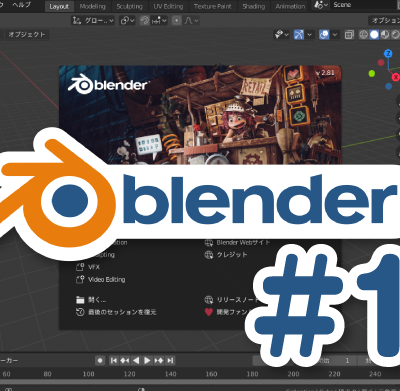Open the snap element type dropdown
The image size is (400, 391).
(159, 21)
